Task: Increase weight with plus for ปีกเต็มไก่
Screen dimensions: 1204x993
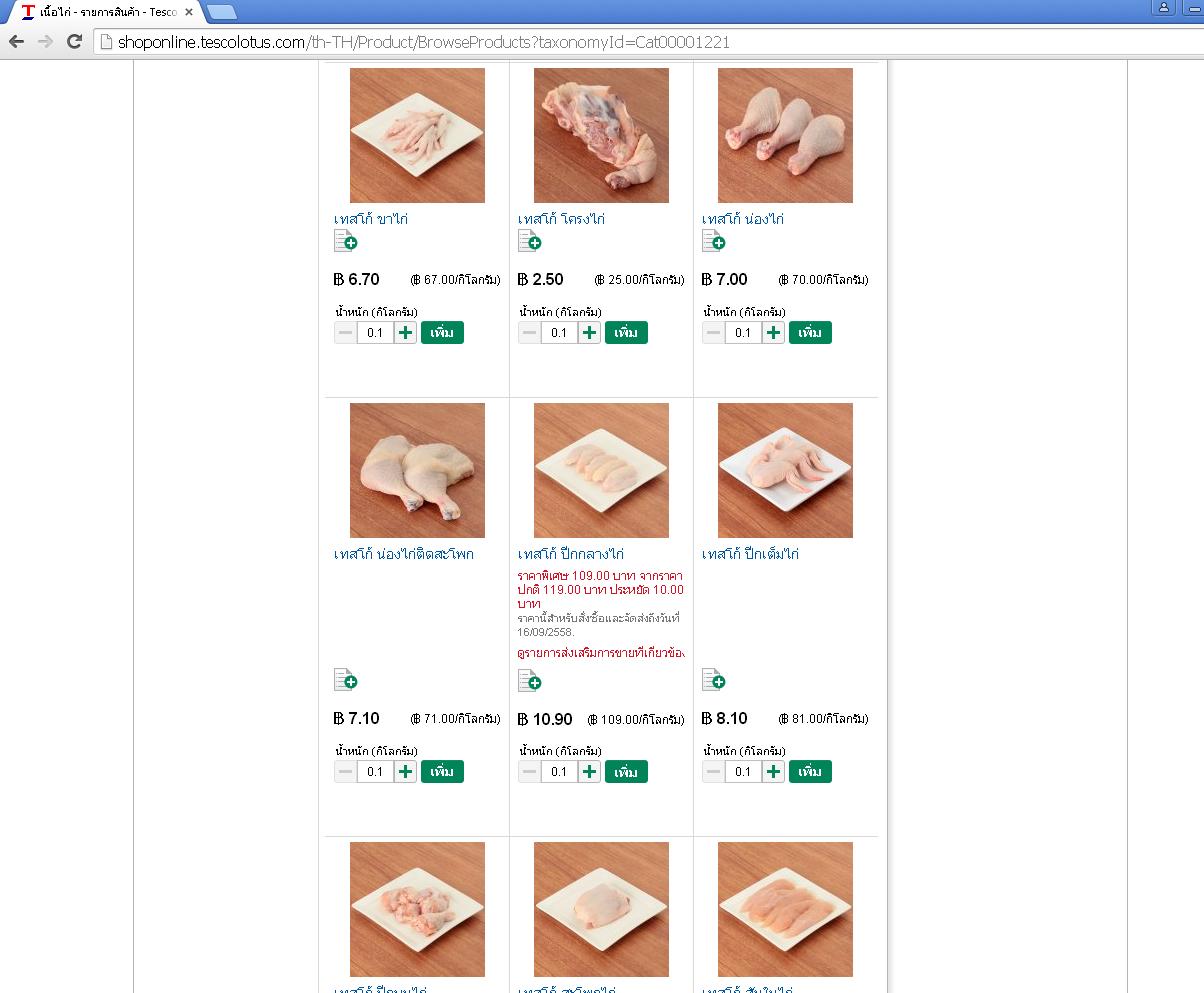Action: [x=773, y=772]
